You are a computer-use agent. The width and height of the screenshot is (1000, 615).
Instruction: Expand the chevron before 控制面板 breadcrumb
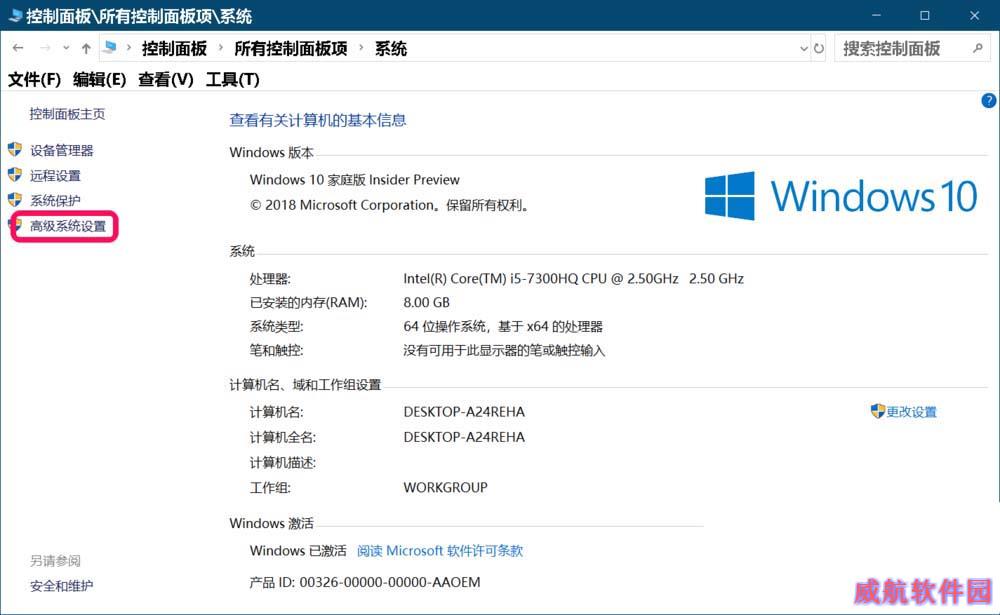coord(129,48)
